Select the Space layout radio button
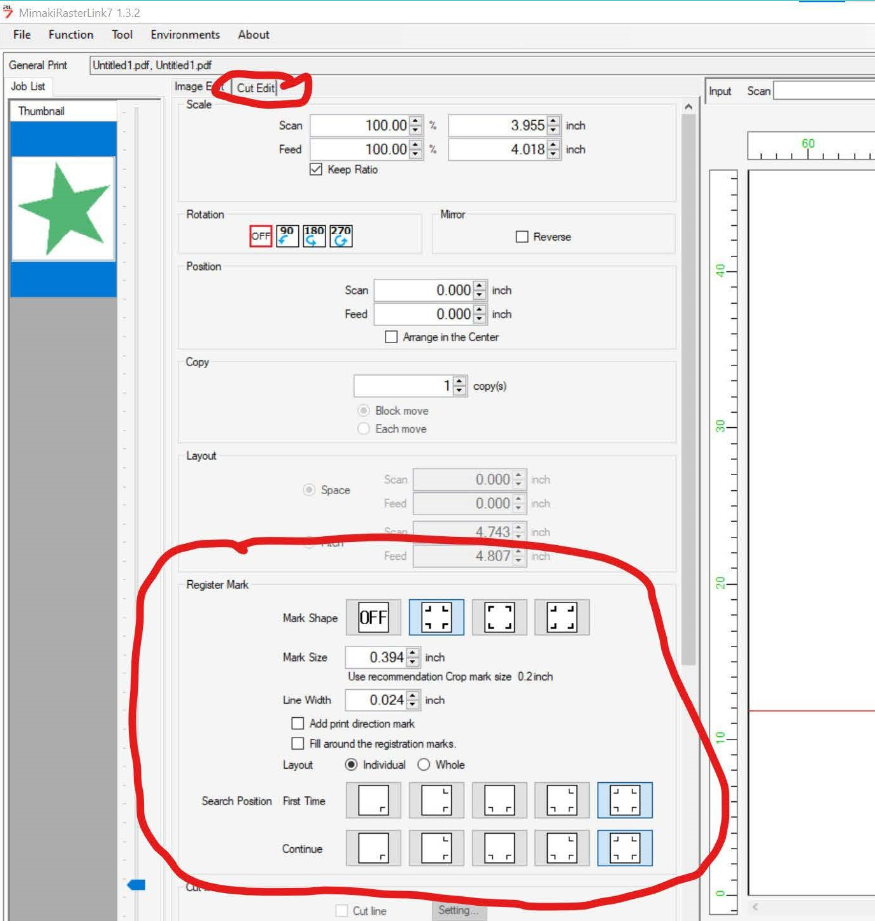Viewport: 875px width, 921px height. click(309, 490)
